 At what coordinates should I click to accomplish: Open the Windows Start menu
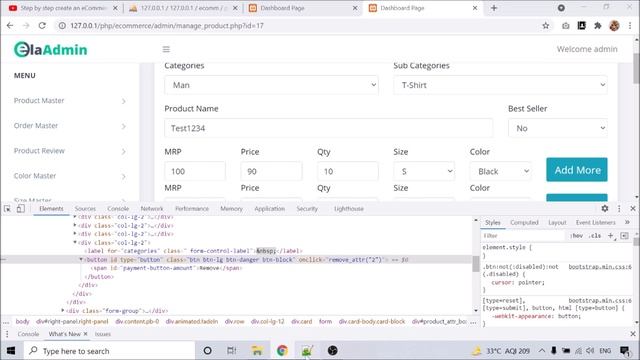[11, 351]
